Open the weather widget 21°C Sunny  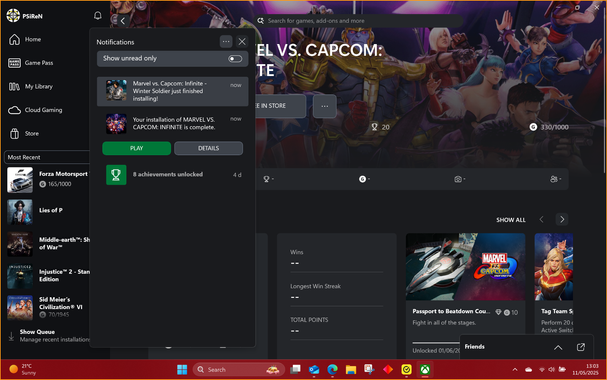(23, 370)
